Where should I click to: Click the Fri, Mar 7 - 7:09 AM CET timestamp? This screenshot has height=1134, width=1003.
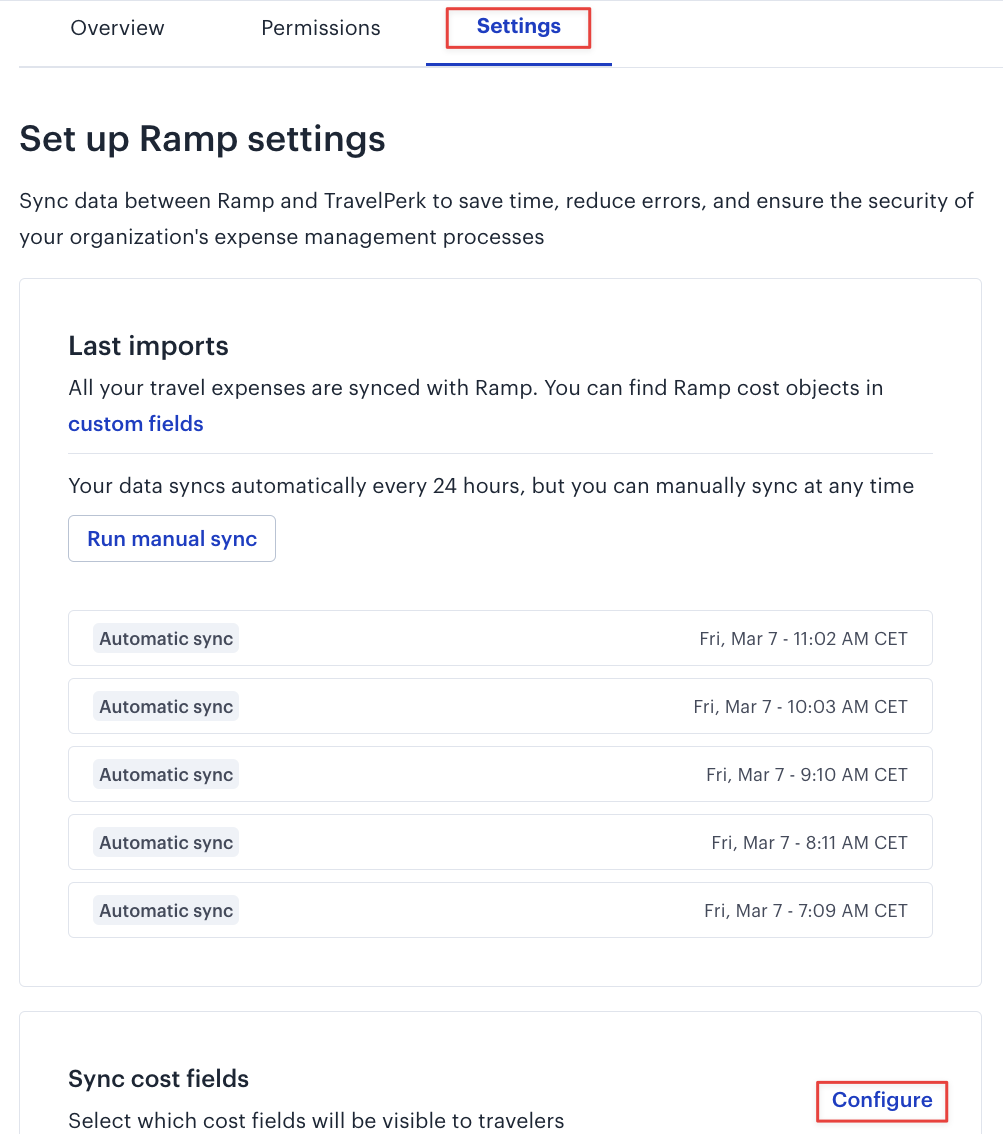tap(806, 911)
